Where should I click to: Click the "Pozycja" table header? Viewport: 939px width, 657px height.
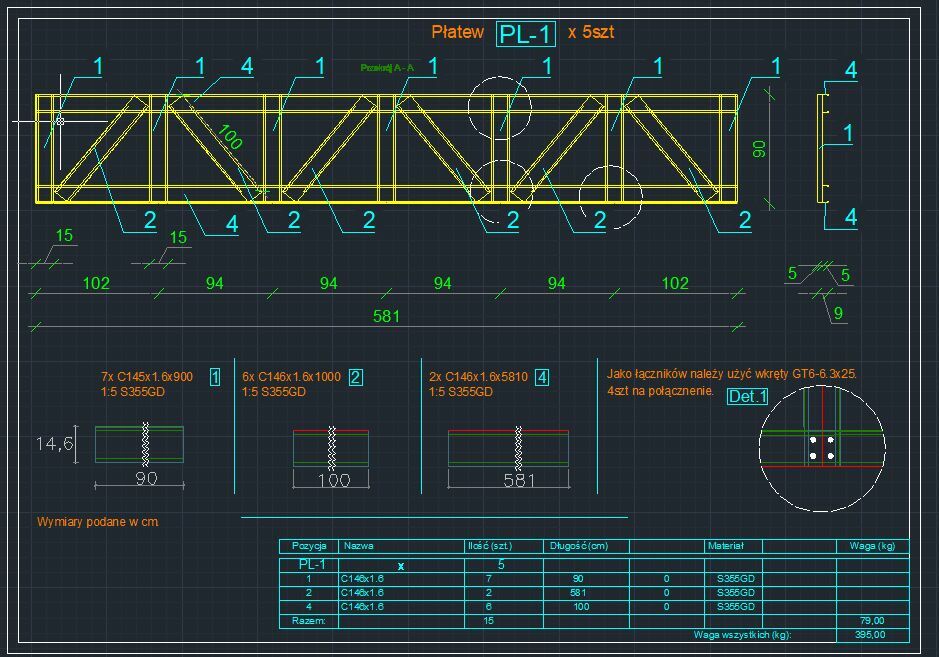coord(309,546)
